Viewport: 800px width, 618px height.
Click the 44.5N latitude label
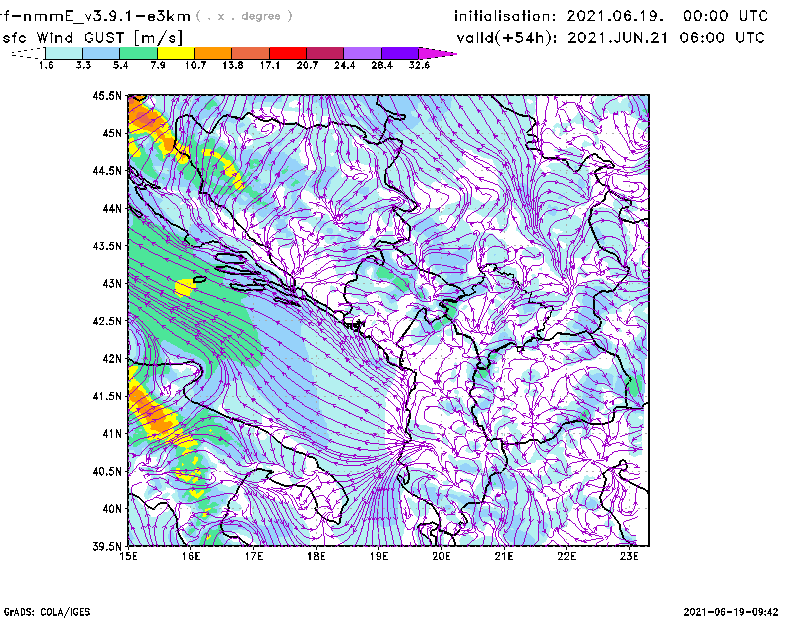107,170
